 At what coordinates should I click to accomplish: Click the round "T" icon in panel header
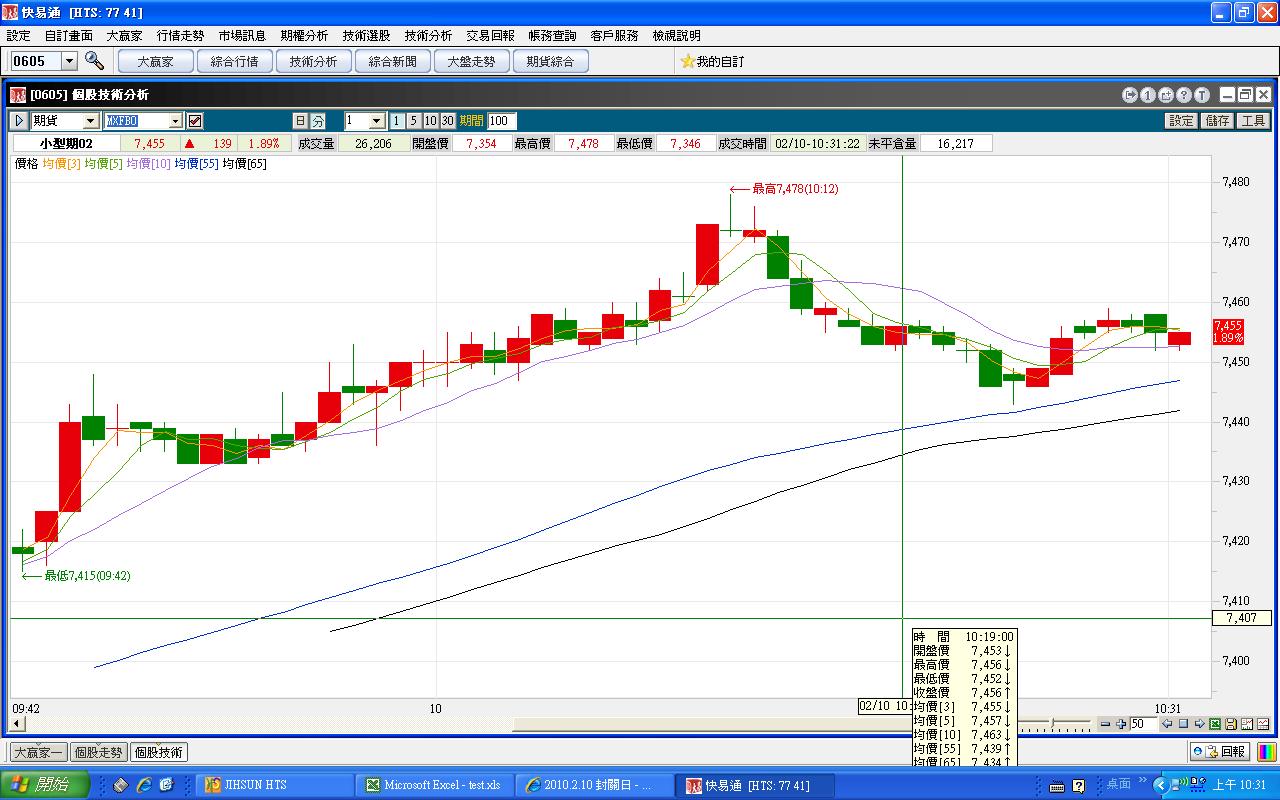1202,95
